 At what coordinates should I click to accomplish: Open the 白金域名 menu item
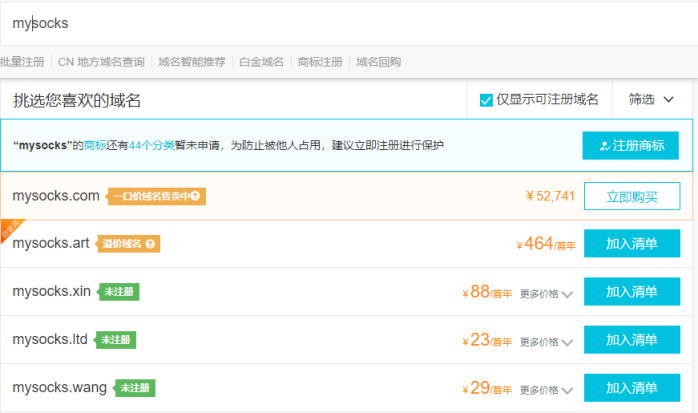tap(261, 62)
